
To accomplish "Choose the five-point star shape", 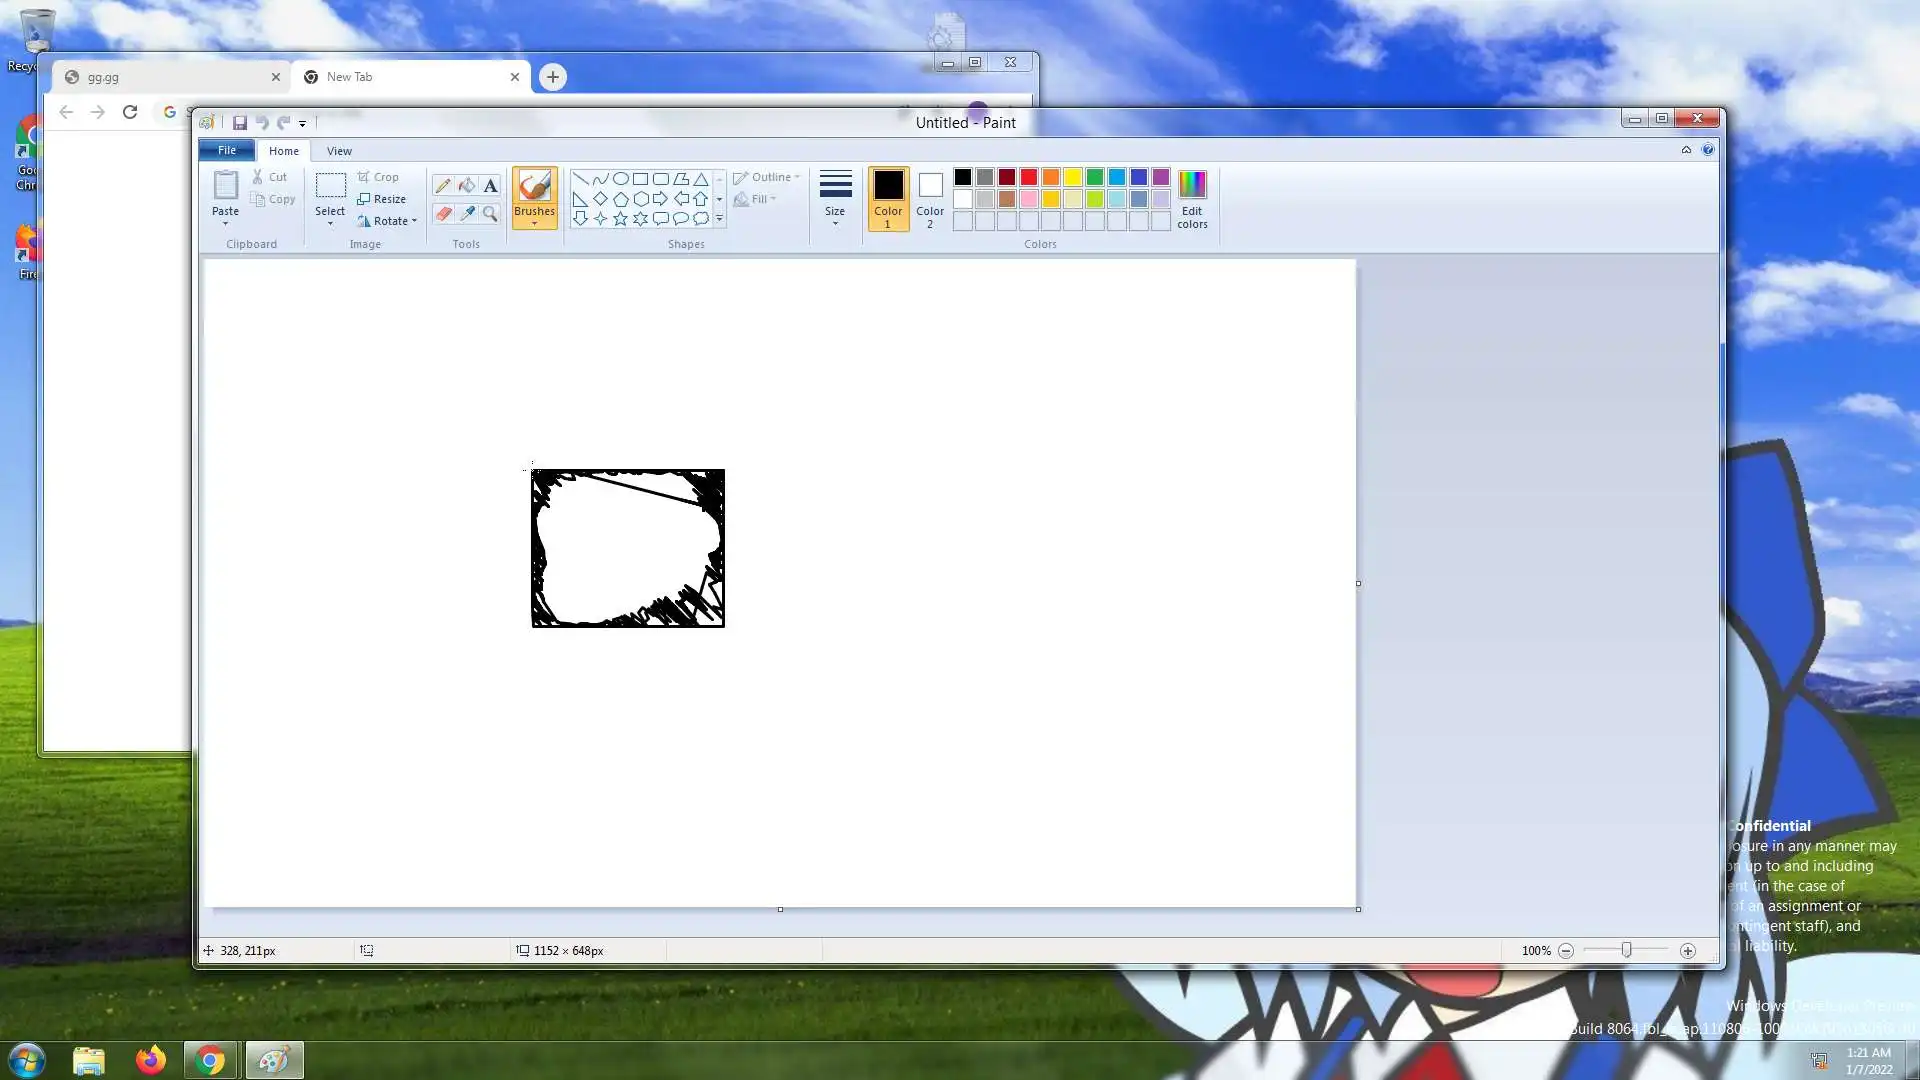I will 620,218.
